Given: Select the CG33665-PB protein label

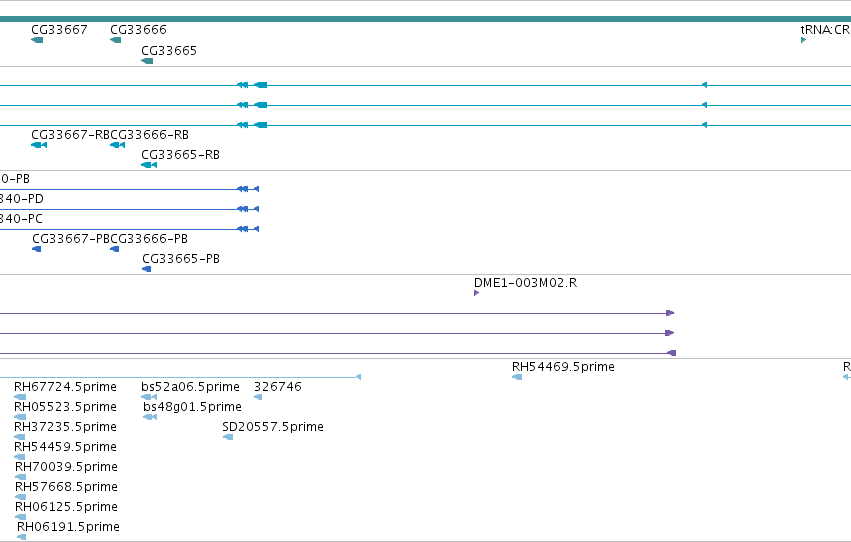Looking at the screenshot, I should (x=181, y=259).
